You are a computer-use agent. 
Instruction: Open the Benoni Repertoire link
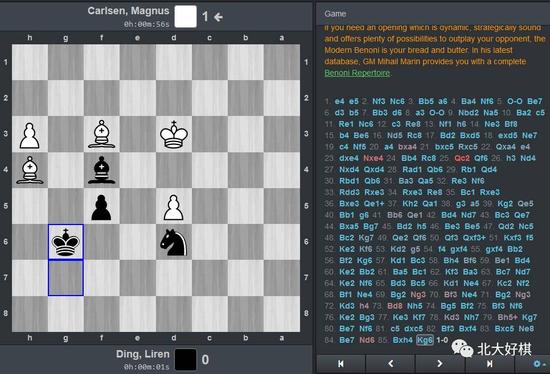pyautogui.click(x=357, y=73)
